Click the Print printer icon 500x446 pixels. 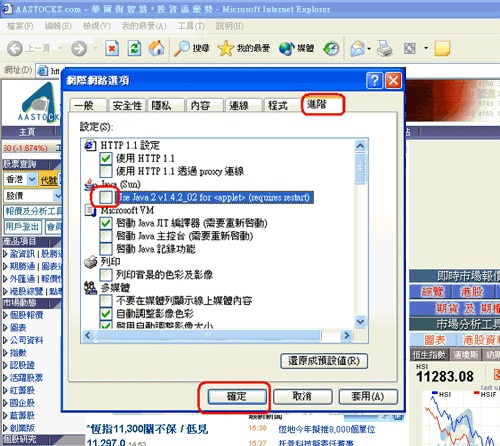click(385, 49)
